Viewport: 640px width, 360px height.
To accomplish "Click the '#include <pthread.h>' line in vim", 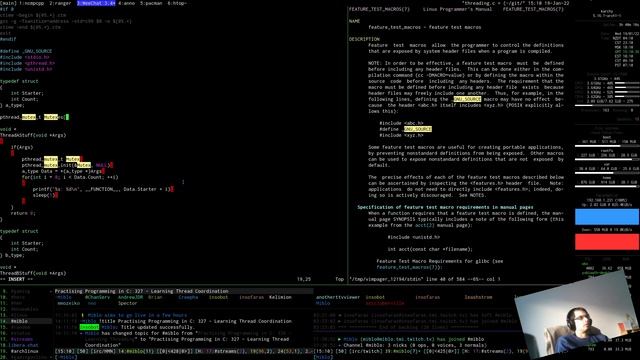I will (27, 63).
